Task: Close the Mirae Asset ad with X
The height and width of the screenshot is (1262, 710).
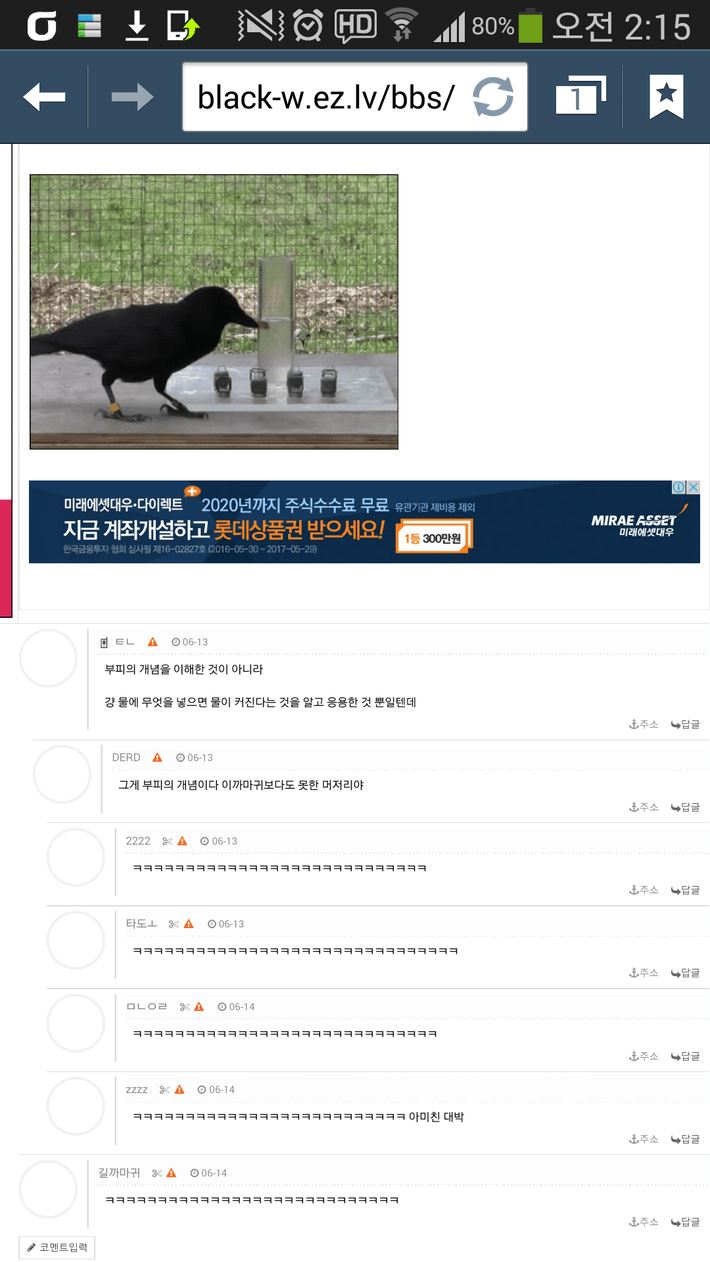Action: click(x=693, y=487)
